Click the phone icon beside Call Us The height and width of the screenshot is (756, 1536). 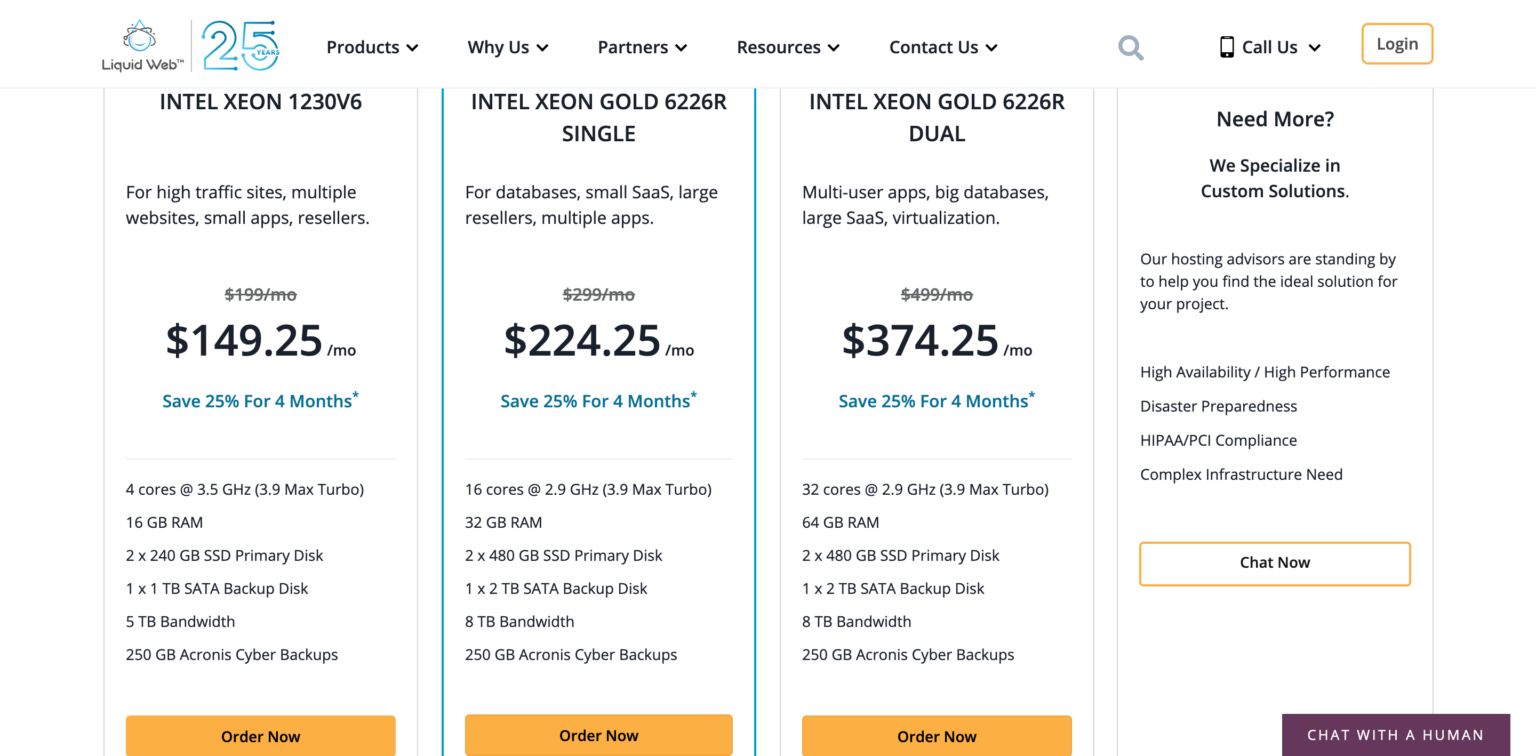coord(1226,47)
